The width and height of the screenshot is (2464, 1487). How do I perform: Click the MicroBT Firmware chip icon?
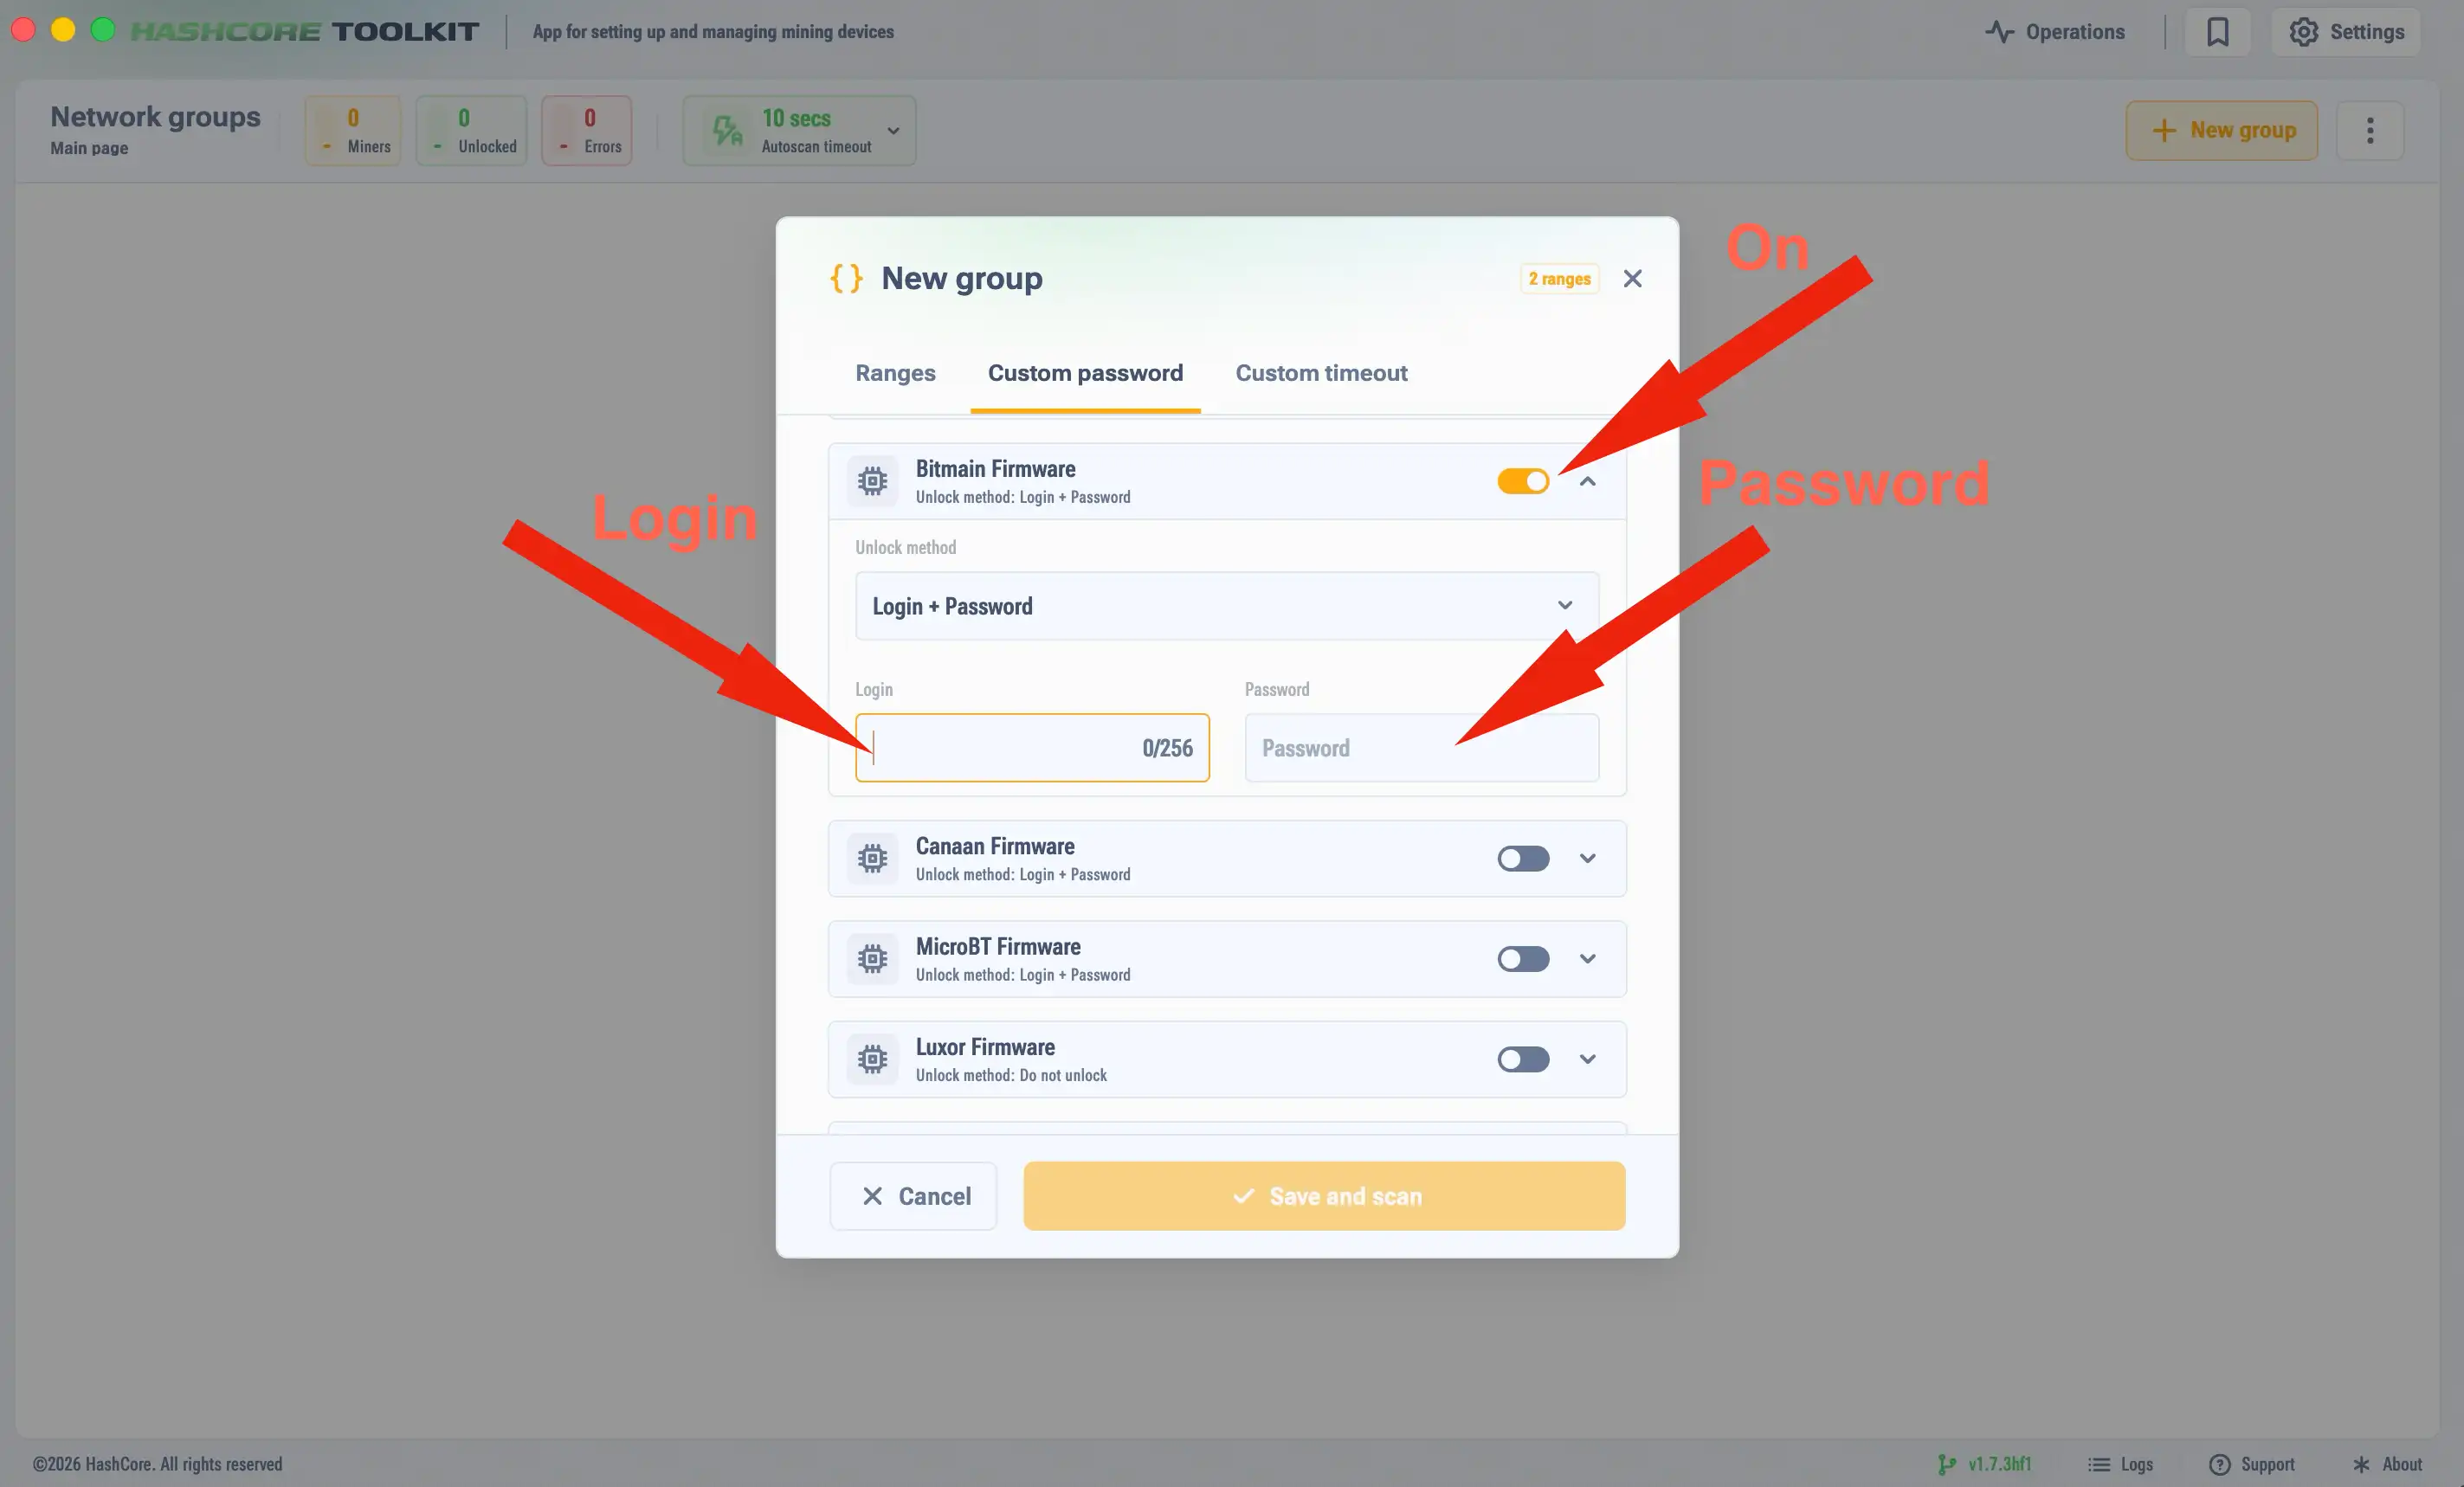point(872,958)
